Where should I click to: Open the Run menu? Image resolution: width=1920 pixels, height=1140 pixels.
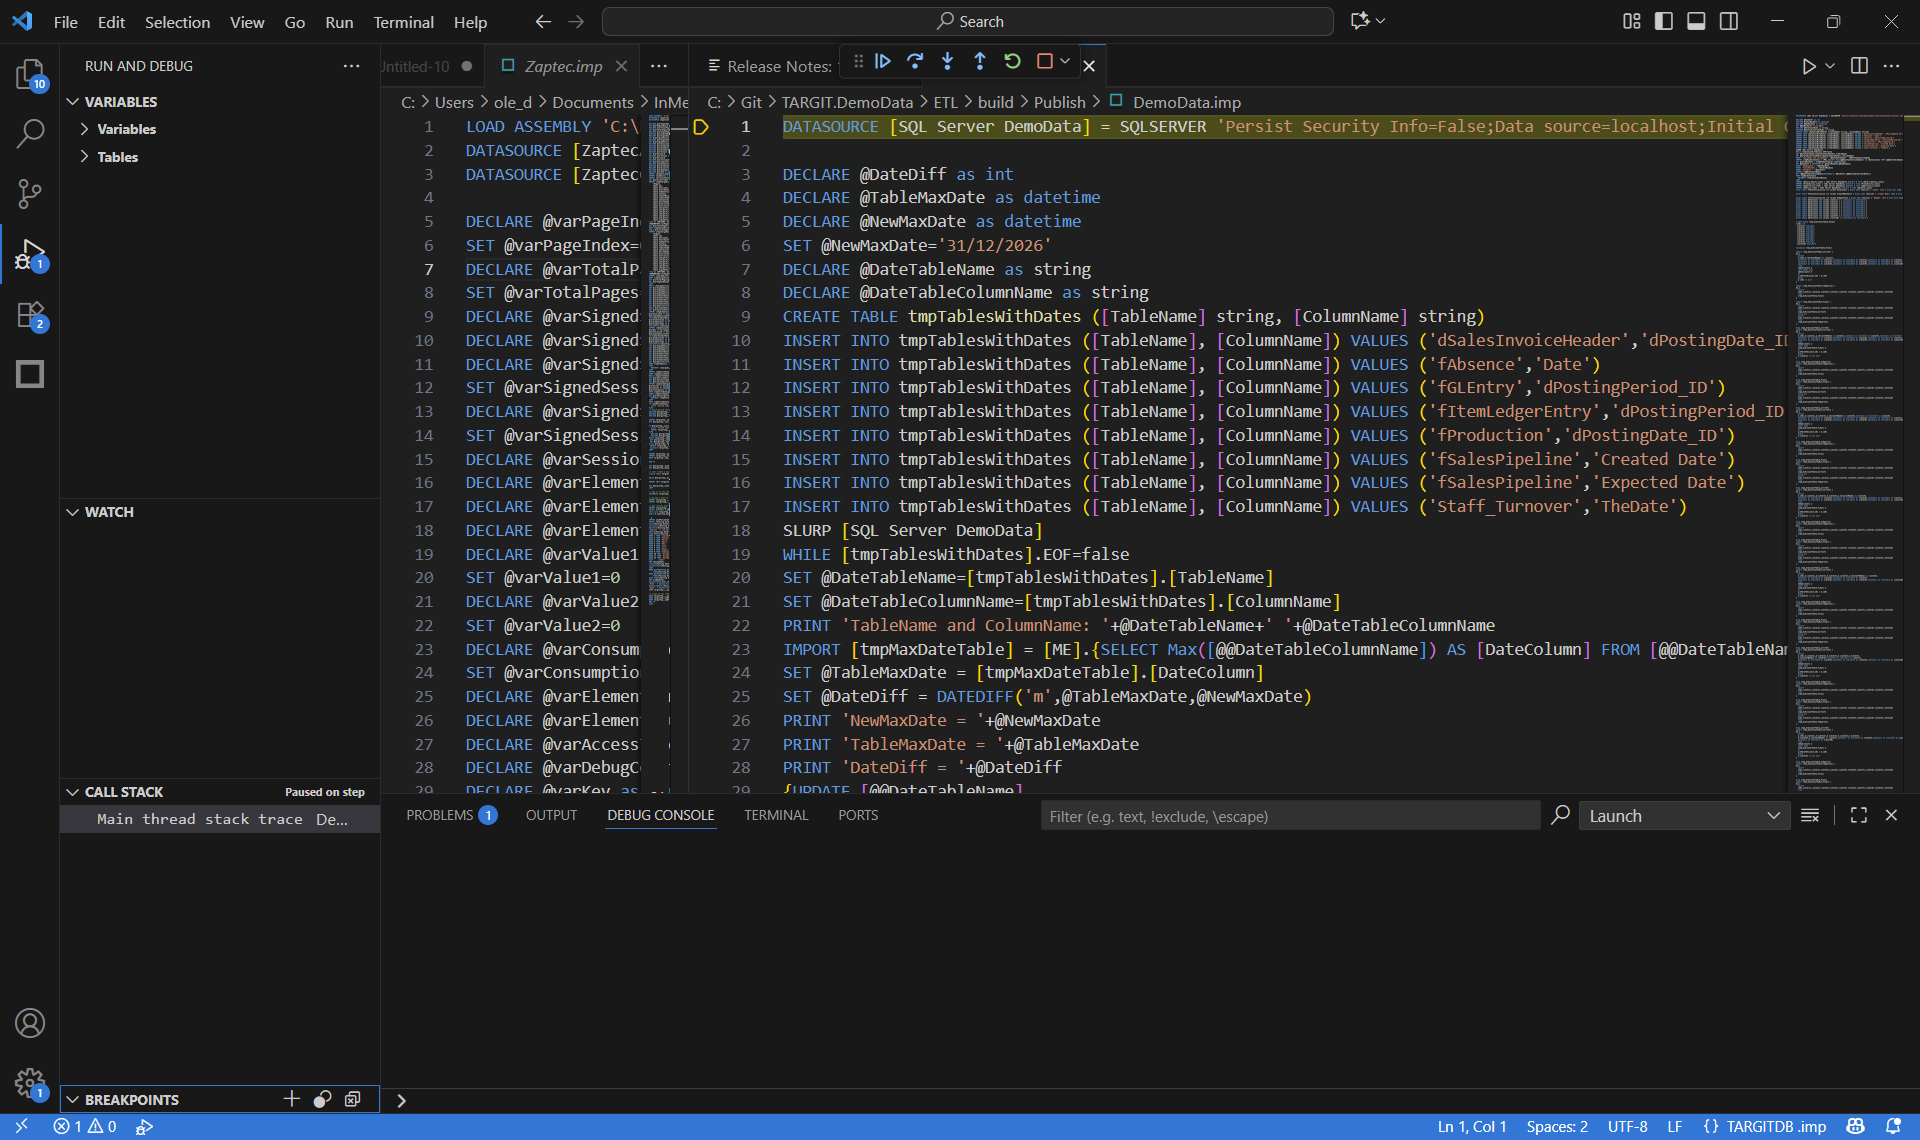(x=339, y=22)
